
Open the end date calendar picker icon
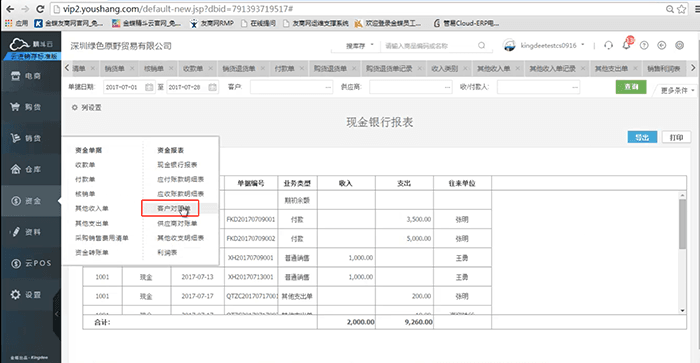(212, 87)
